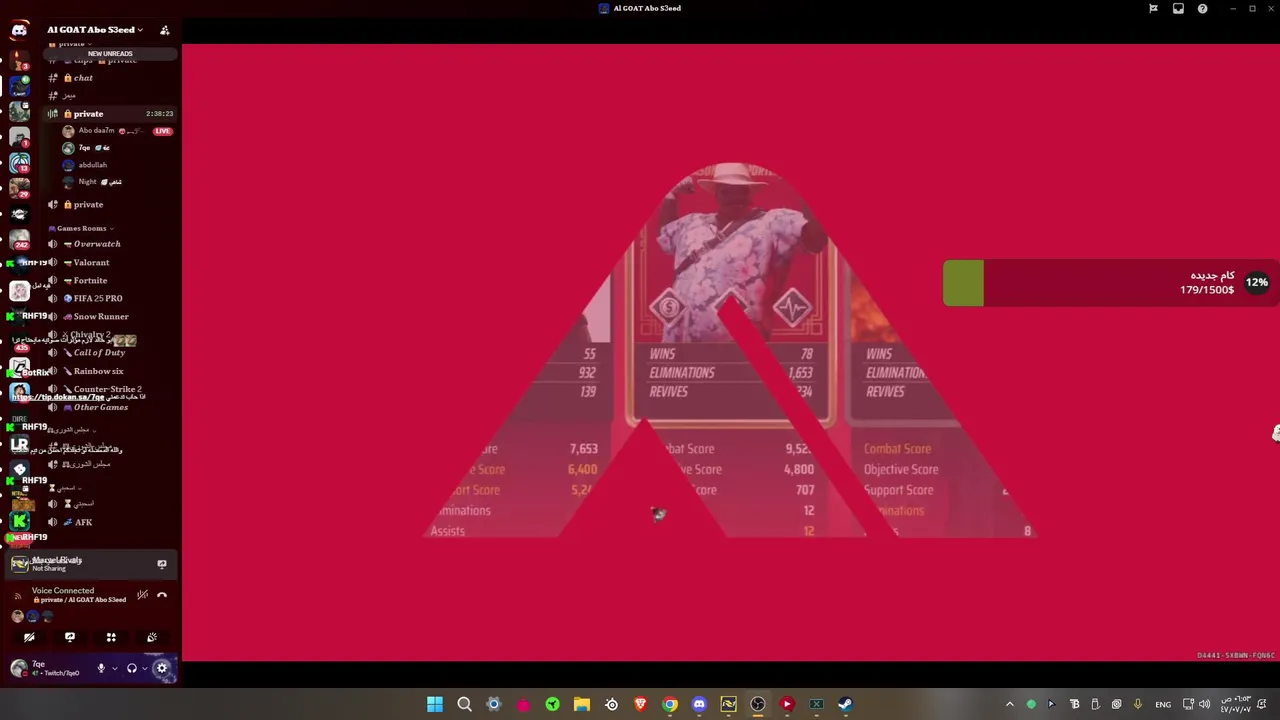The image size is (1280, 720).
Task: Open Abo daa7m's LIVE stream badge
Action: click(x=163, y=131)
